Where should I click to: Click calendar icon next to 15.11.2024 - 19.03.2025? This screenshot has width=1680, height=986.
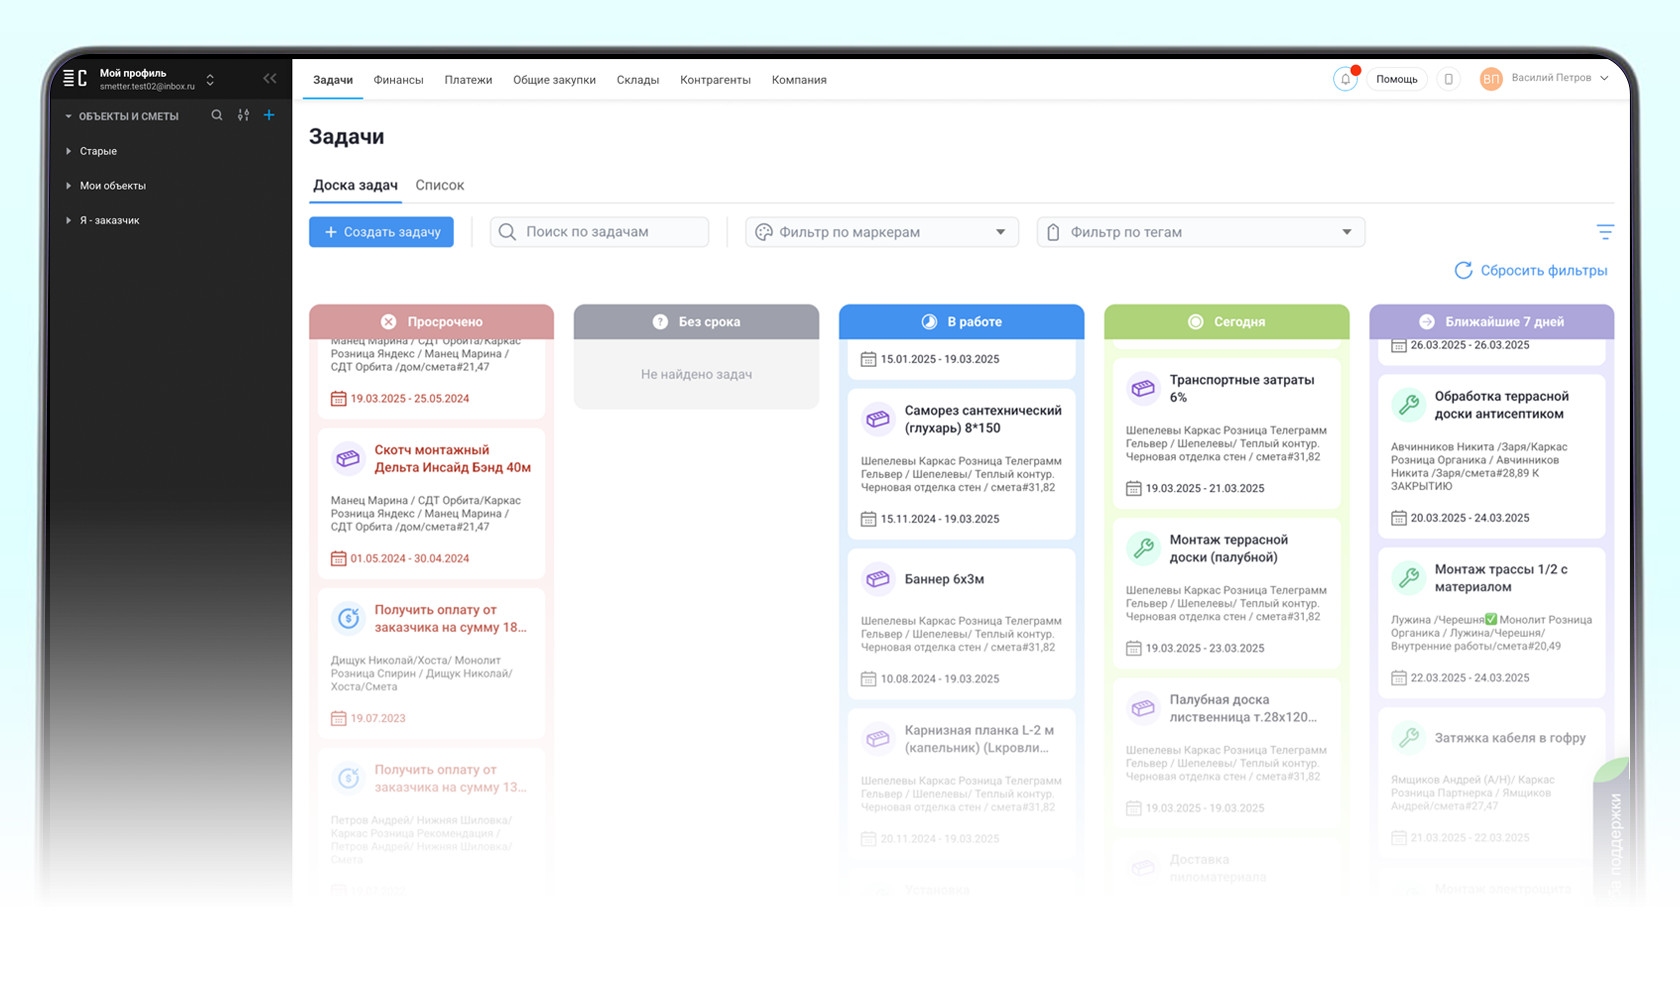tap(869, 519)
